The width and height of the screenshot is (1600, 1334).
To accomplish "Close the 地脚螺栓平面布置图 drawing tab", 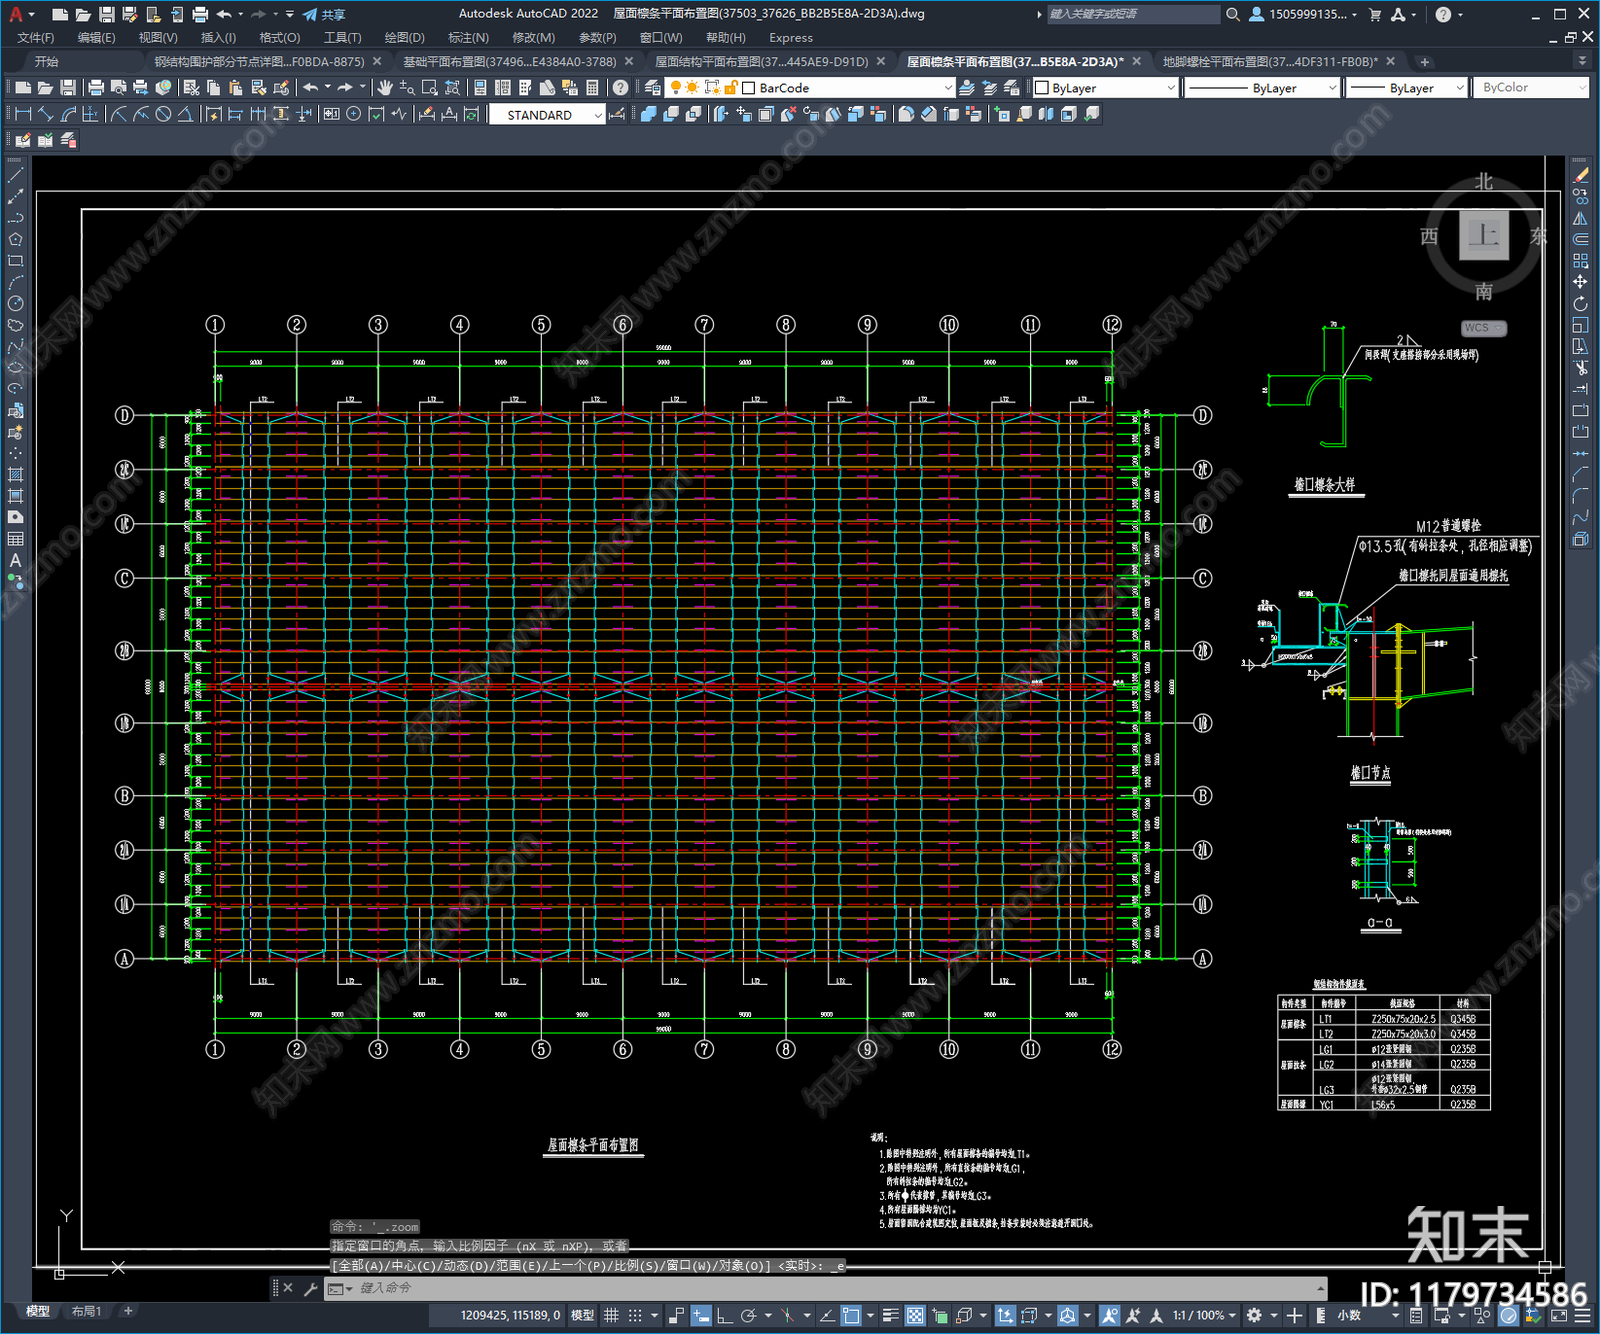I will pos(1391,61).
